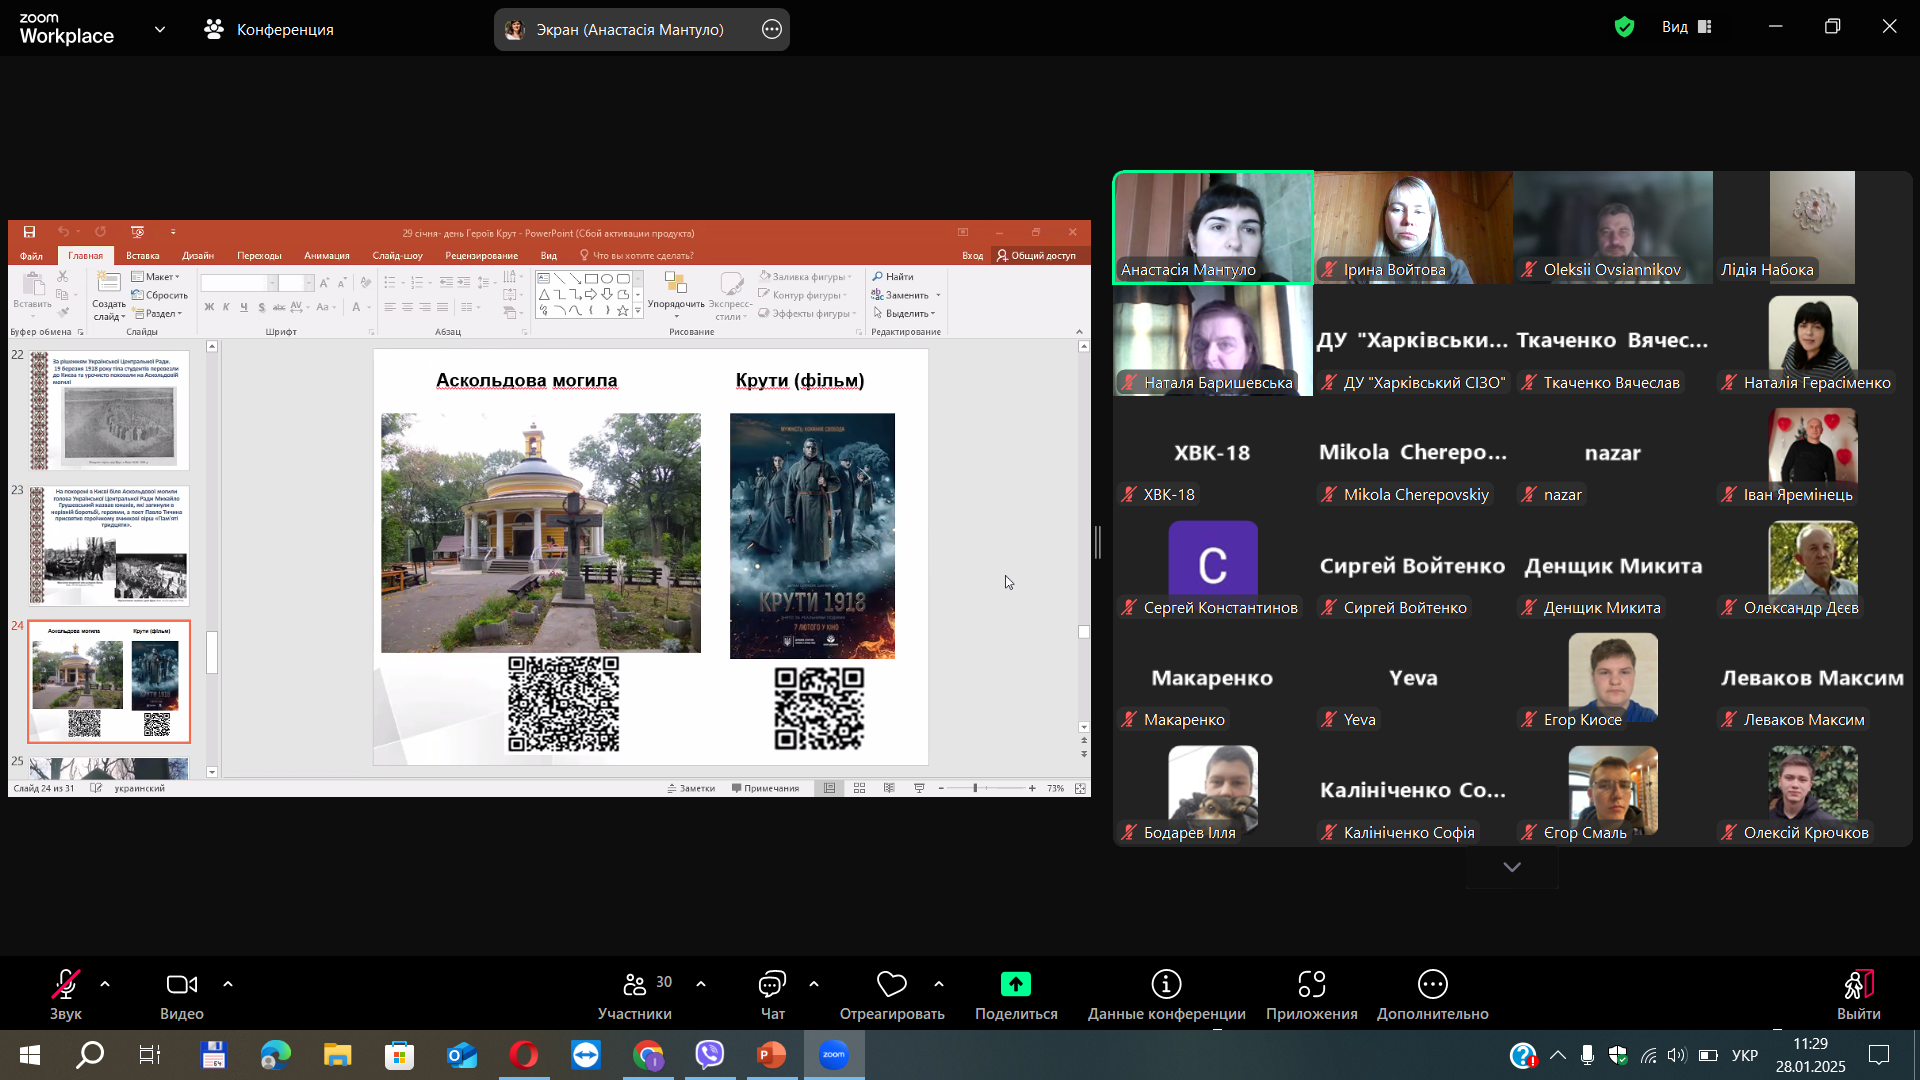Image resolution: width=1920 pixels, height=1080 pixels.
Task: Open Viber from the taskbar
Action: (x=710, y=1055)
